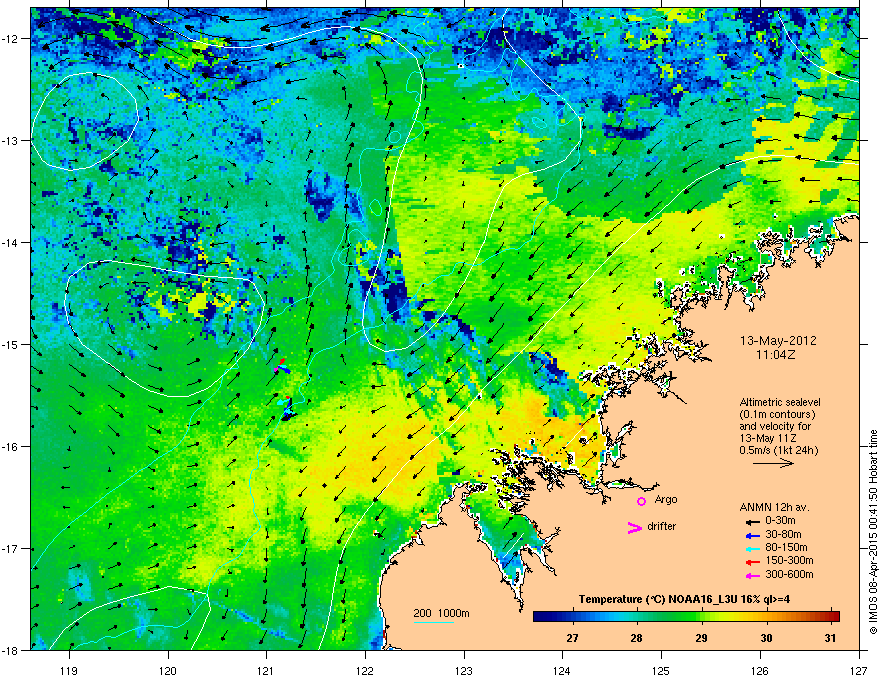
Task: Click the magenta drifter arrowhead legend marker
Action: coord(635,527)
